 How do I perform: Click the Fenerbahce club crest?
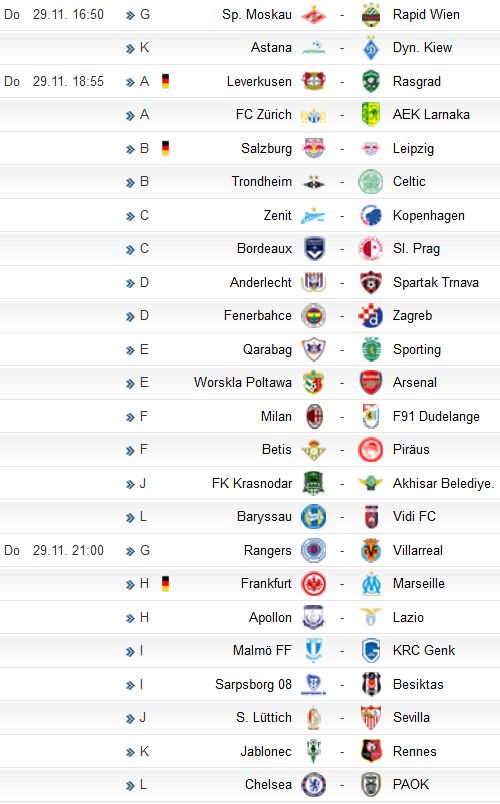313,316
